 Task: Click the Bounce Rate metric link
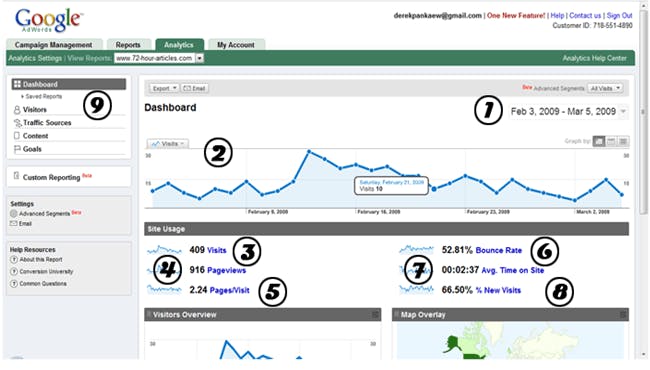coord(499,250)
